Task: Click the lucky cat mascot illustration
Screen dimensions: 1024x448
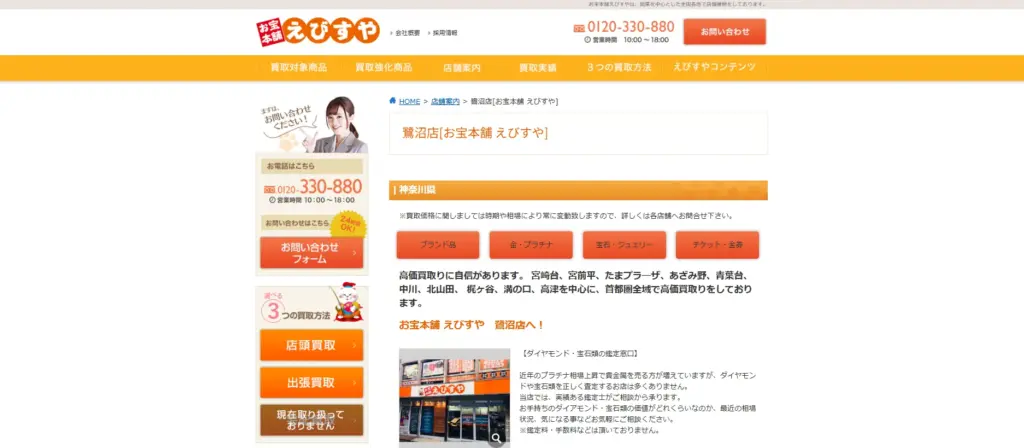Action: 345,299
